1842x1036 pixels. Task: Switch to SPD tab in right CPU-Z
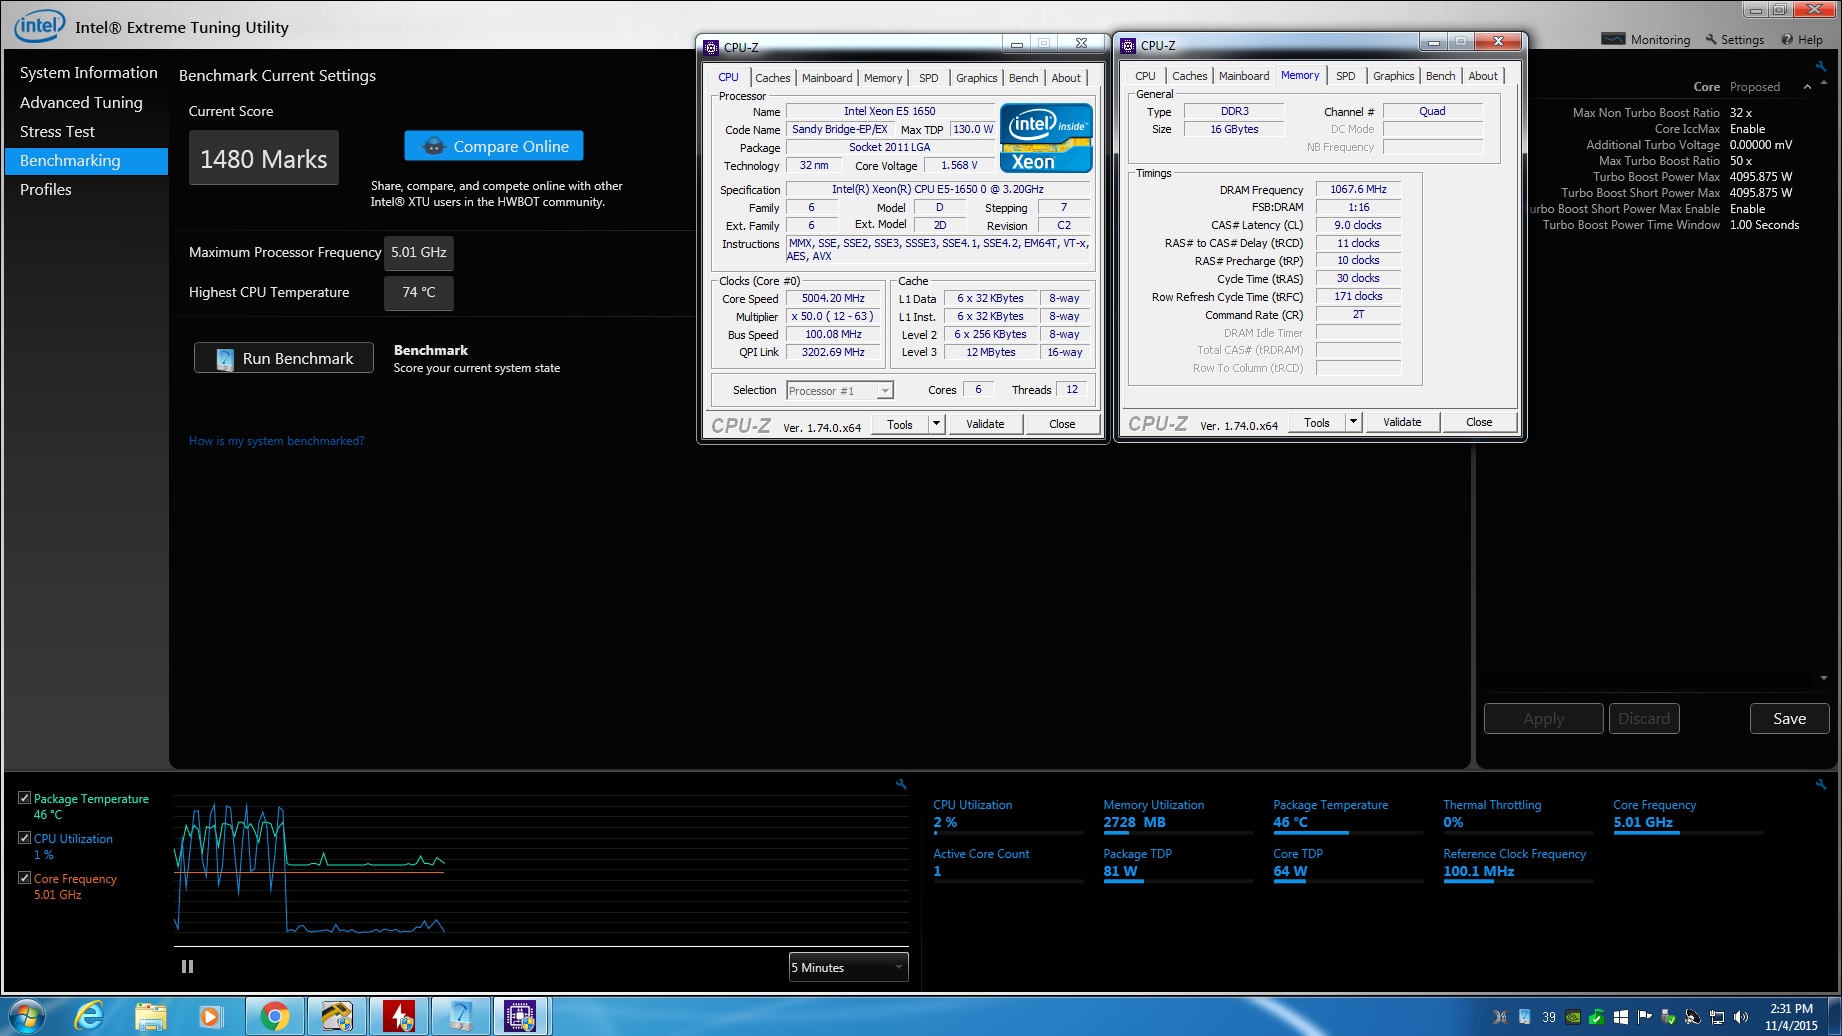tap(1346, 76)
